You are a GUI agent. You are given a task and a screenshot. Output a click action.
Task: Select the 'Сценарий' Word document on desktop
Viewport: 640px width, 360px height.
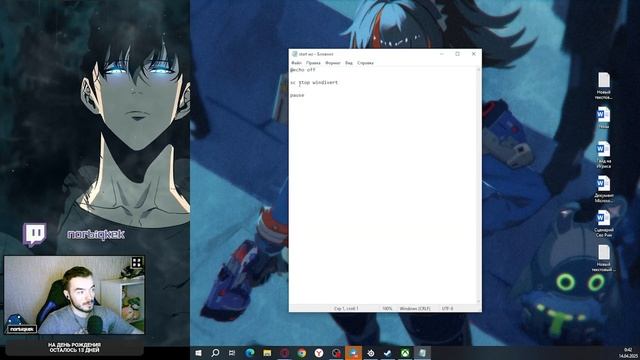pyautogui.click(x=604, y=223)
